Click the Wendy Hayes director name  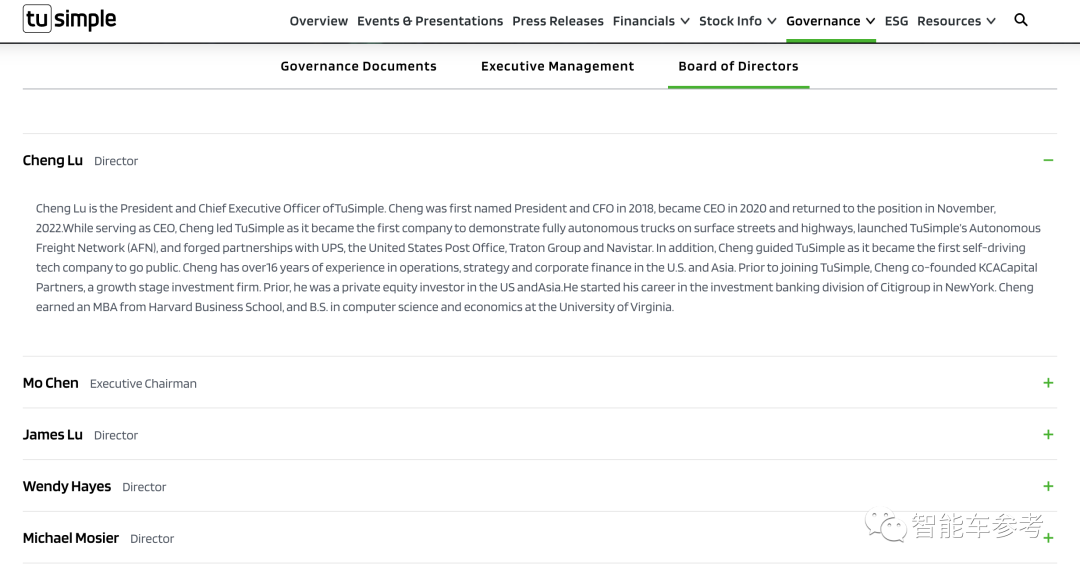coord(67,487)
